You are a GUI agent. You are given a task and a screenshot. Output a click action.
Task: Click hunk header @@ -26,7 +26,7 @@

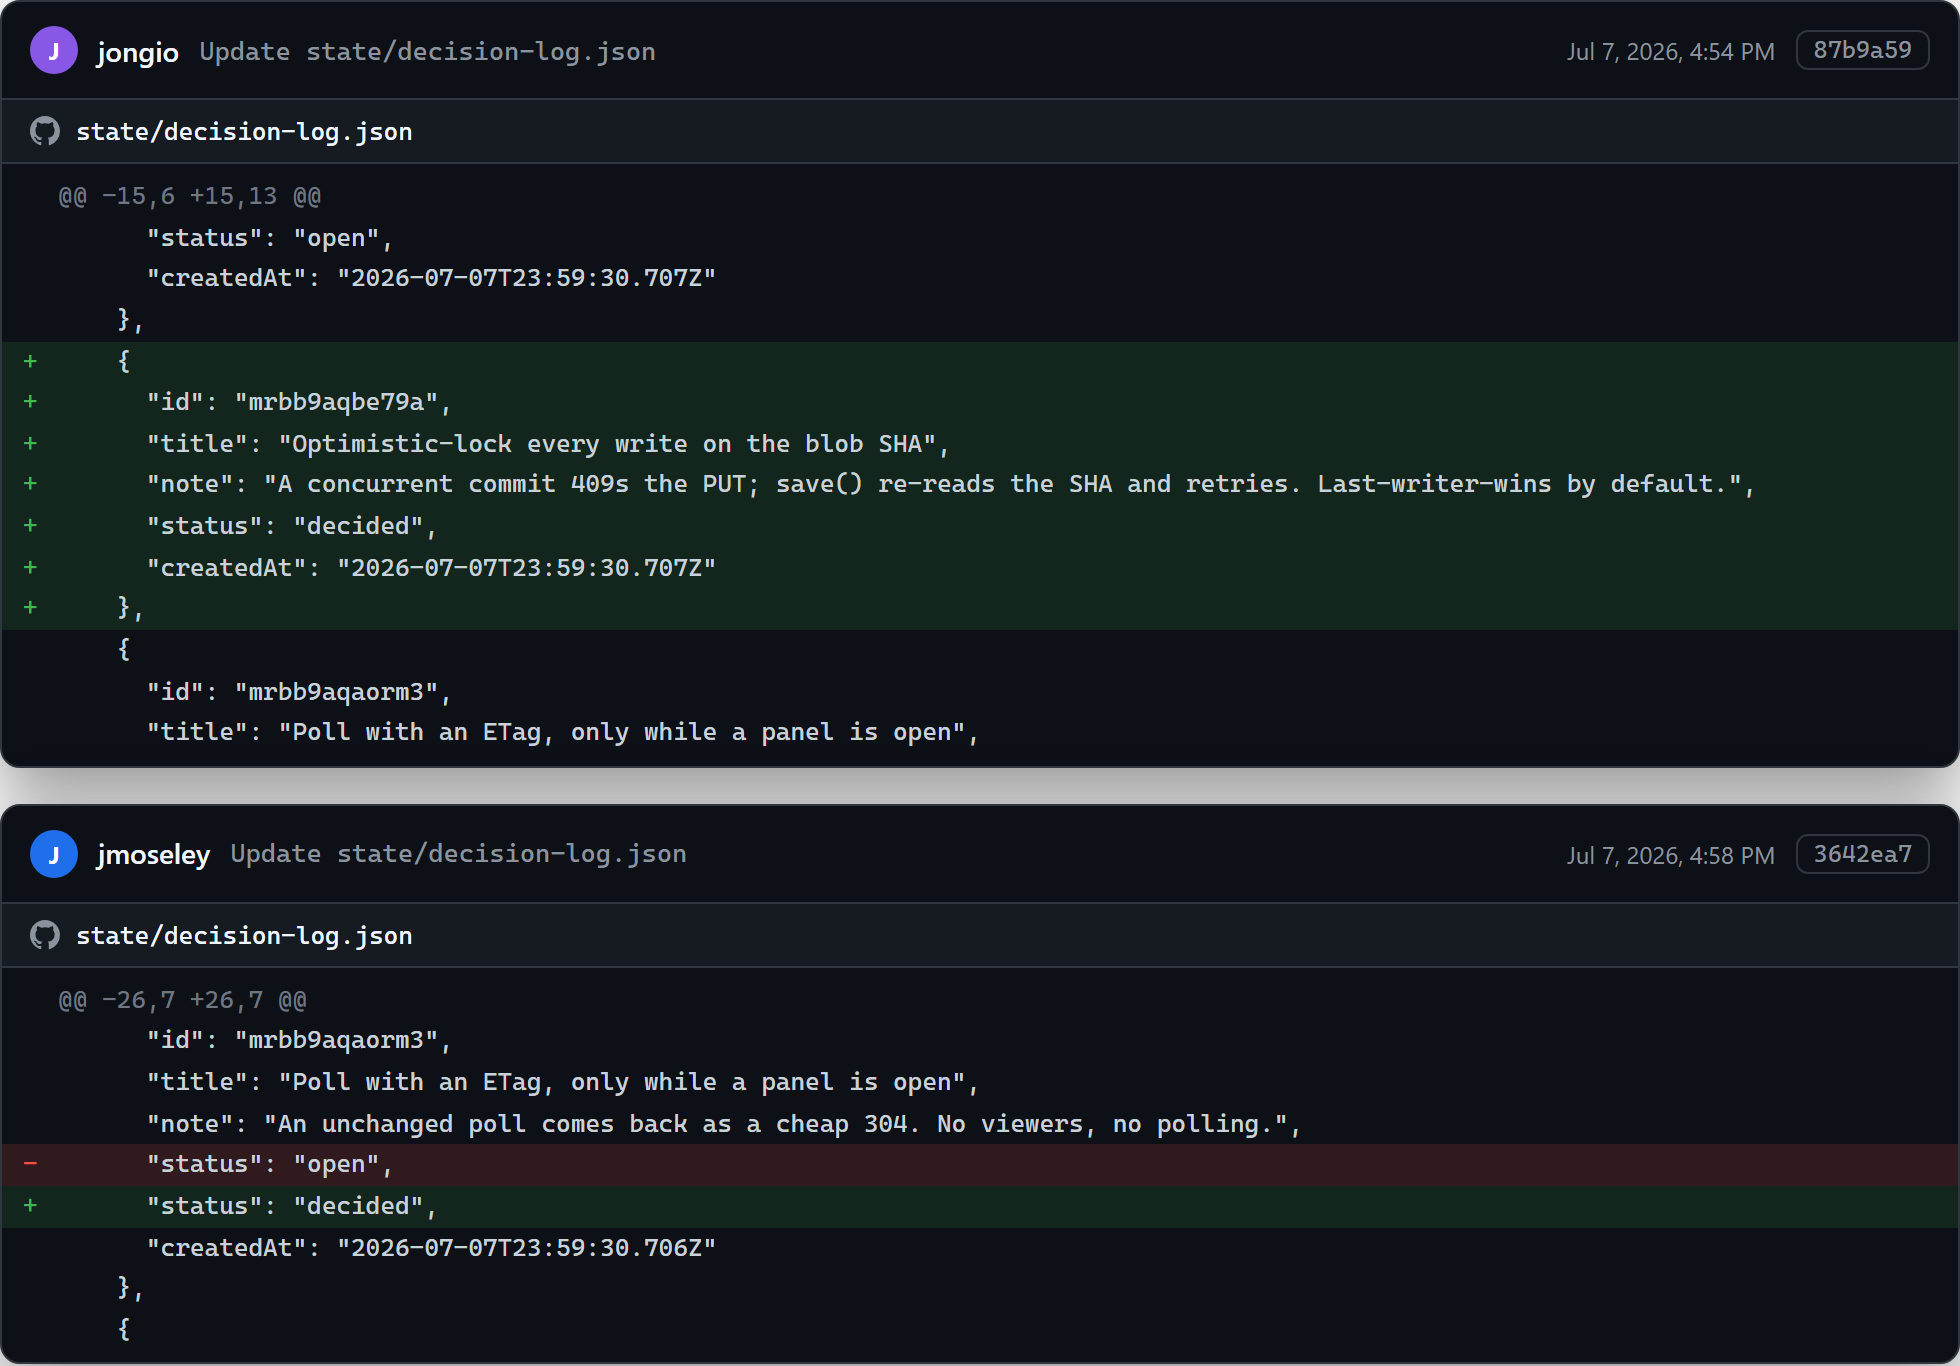182,1000
